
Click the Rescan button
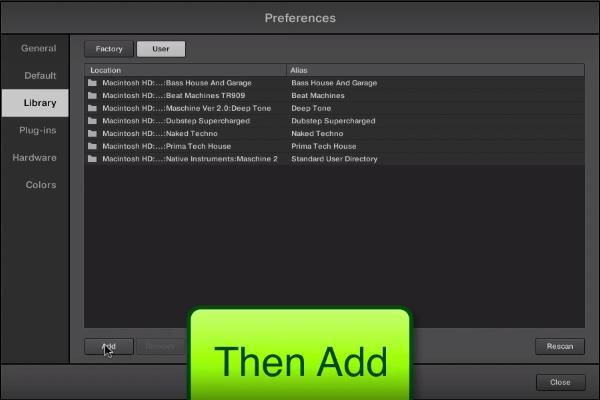click(x=560, y=346)
